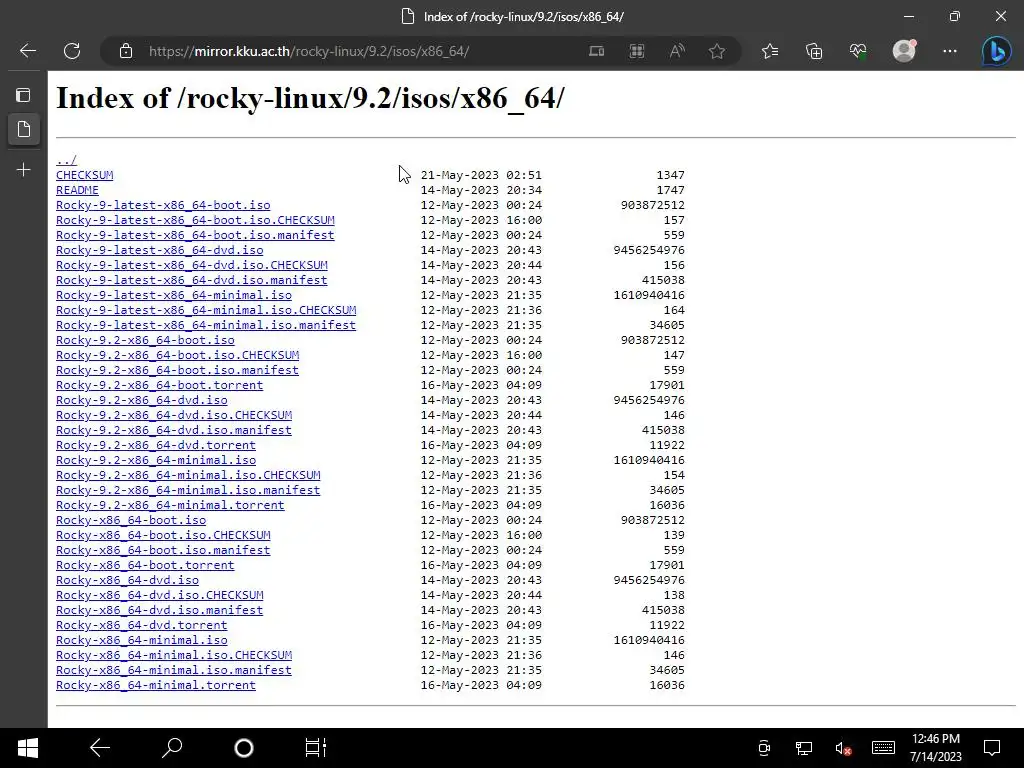Open the app available icon in address bar
The height and width of the screenshot is (768, 1024).
pos(596,51)
